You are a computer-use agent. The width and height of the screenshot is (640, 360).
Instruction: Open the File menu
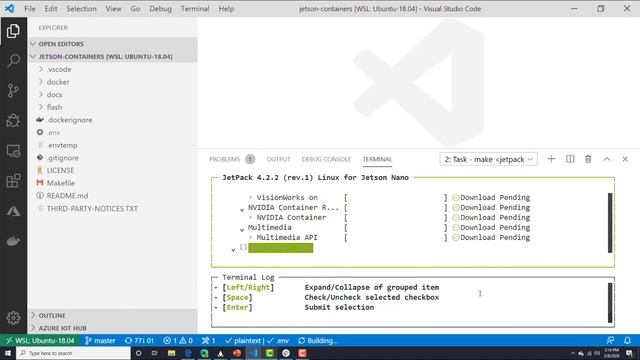[x=30, y=9]
